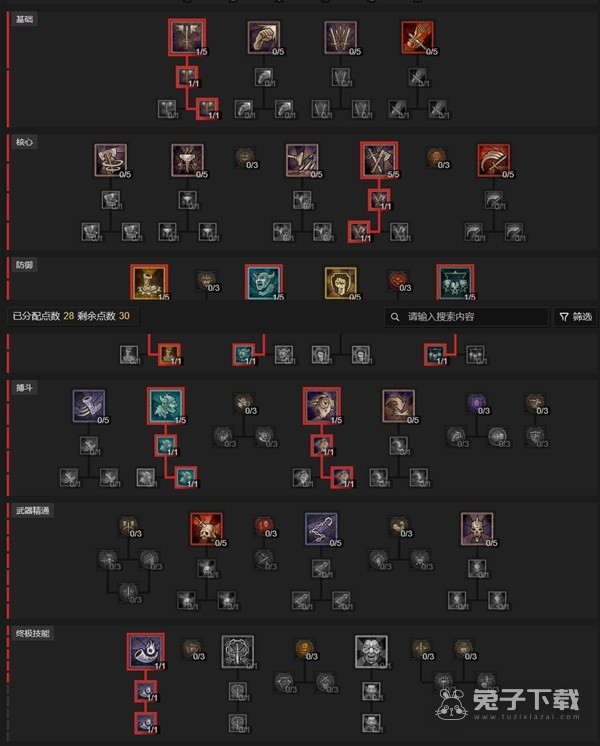The image size is (600, 746).
Task: Click the purple passive node 0/3 in 搏斗
Action: tap(477, 403)
